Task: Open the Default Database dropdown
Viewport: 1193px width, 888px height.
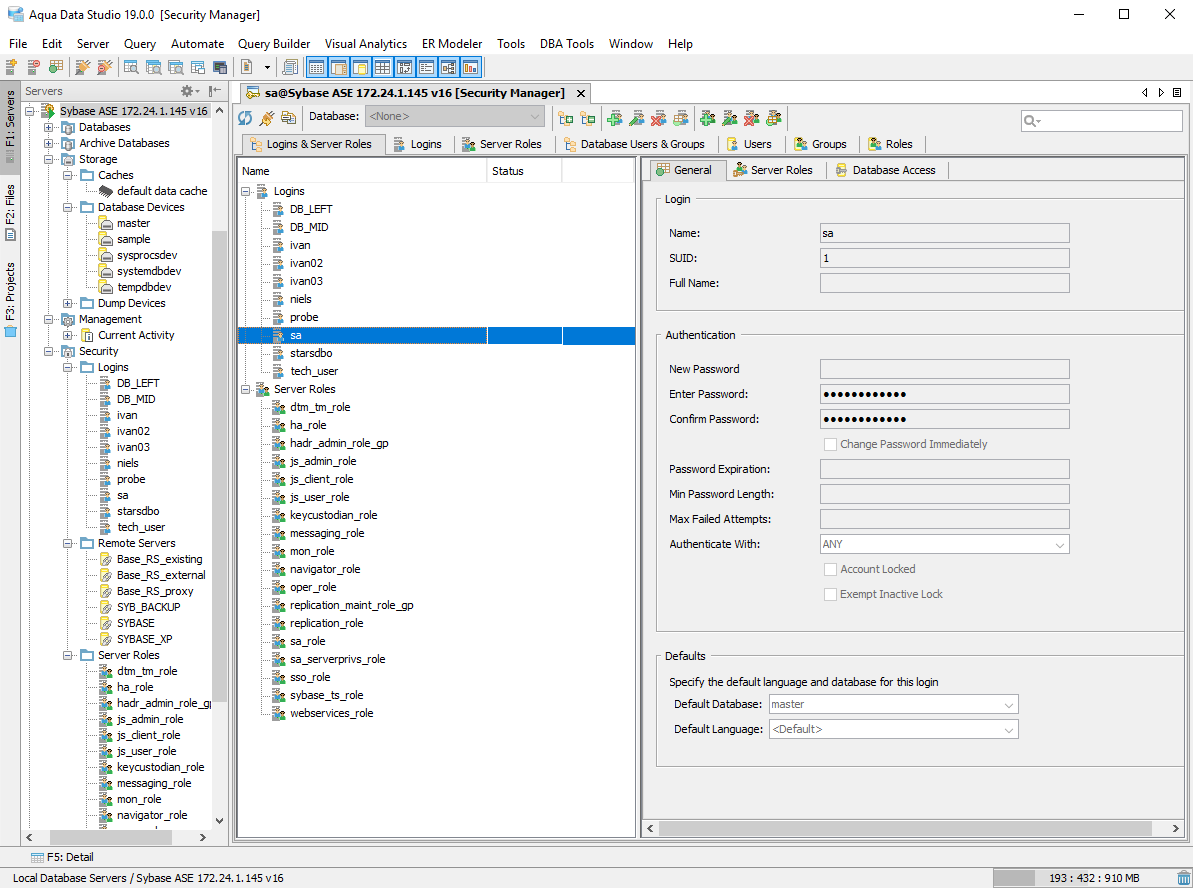Action: click(x=893, y=705)
